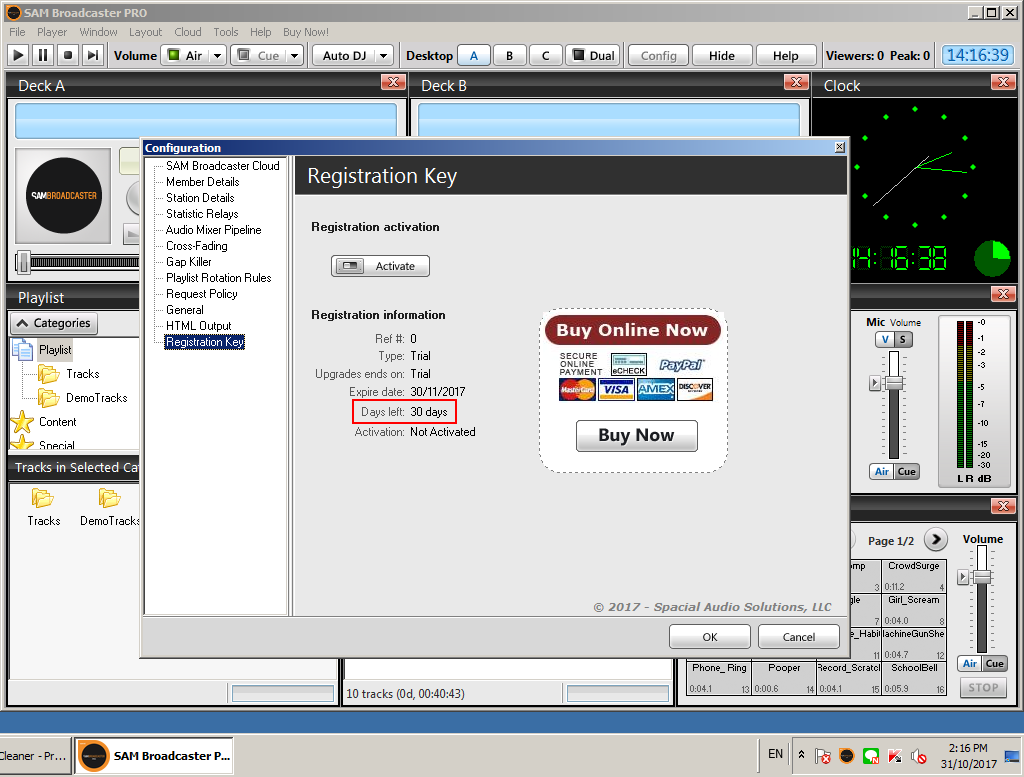Open DemoTracks folder in selected category pane
Screen dimensions: 1024x777
[109, 507]
